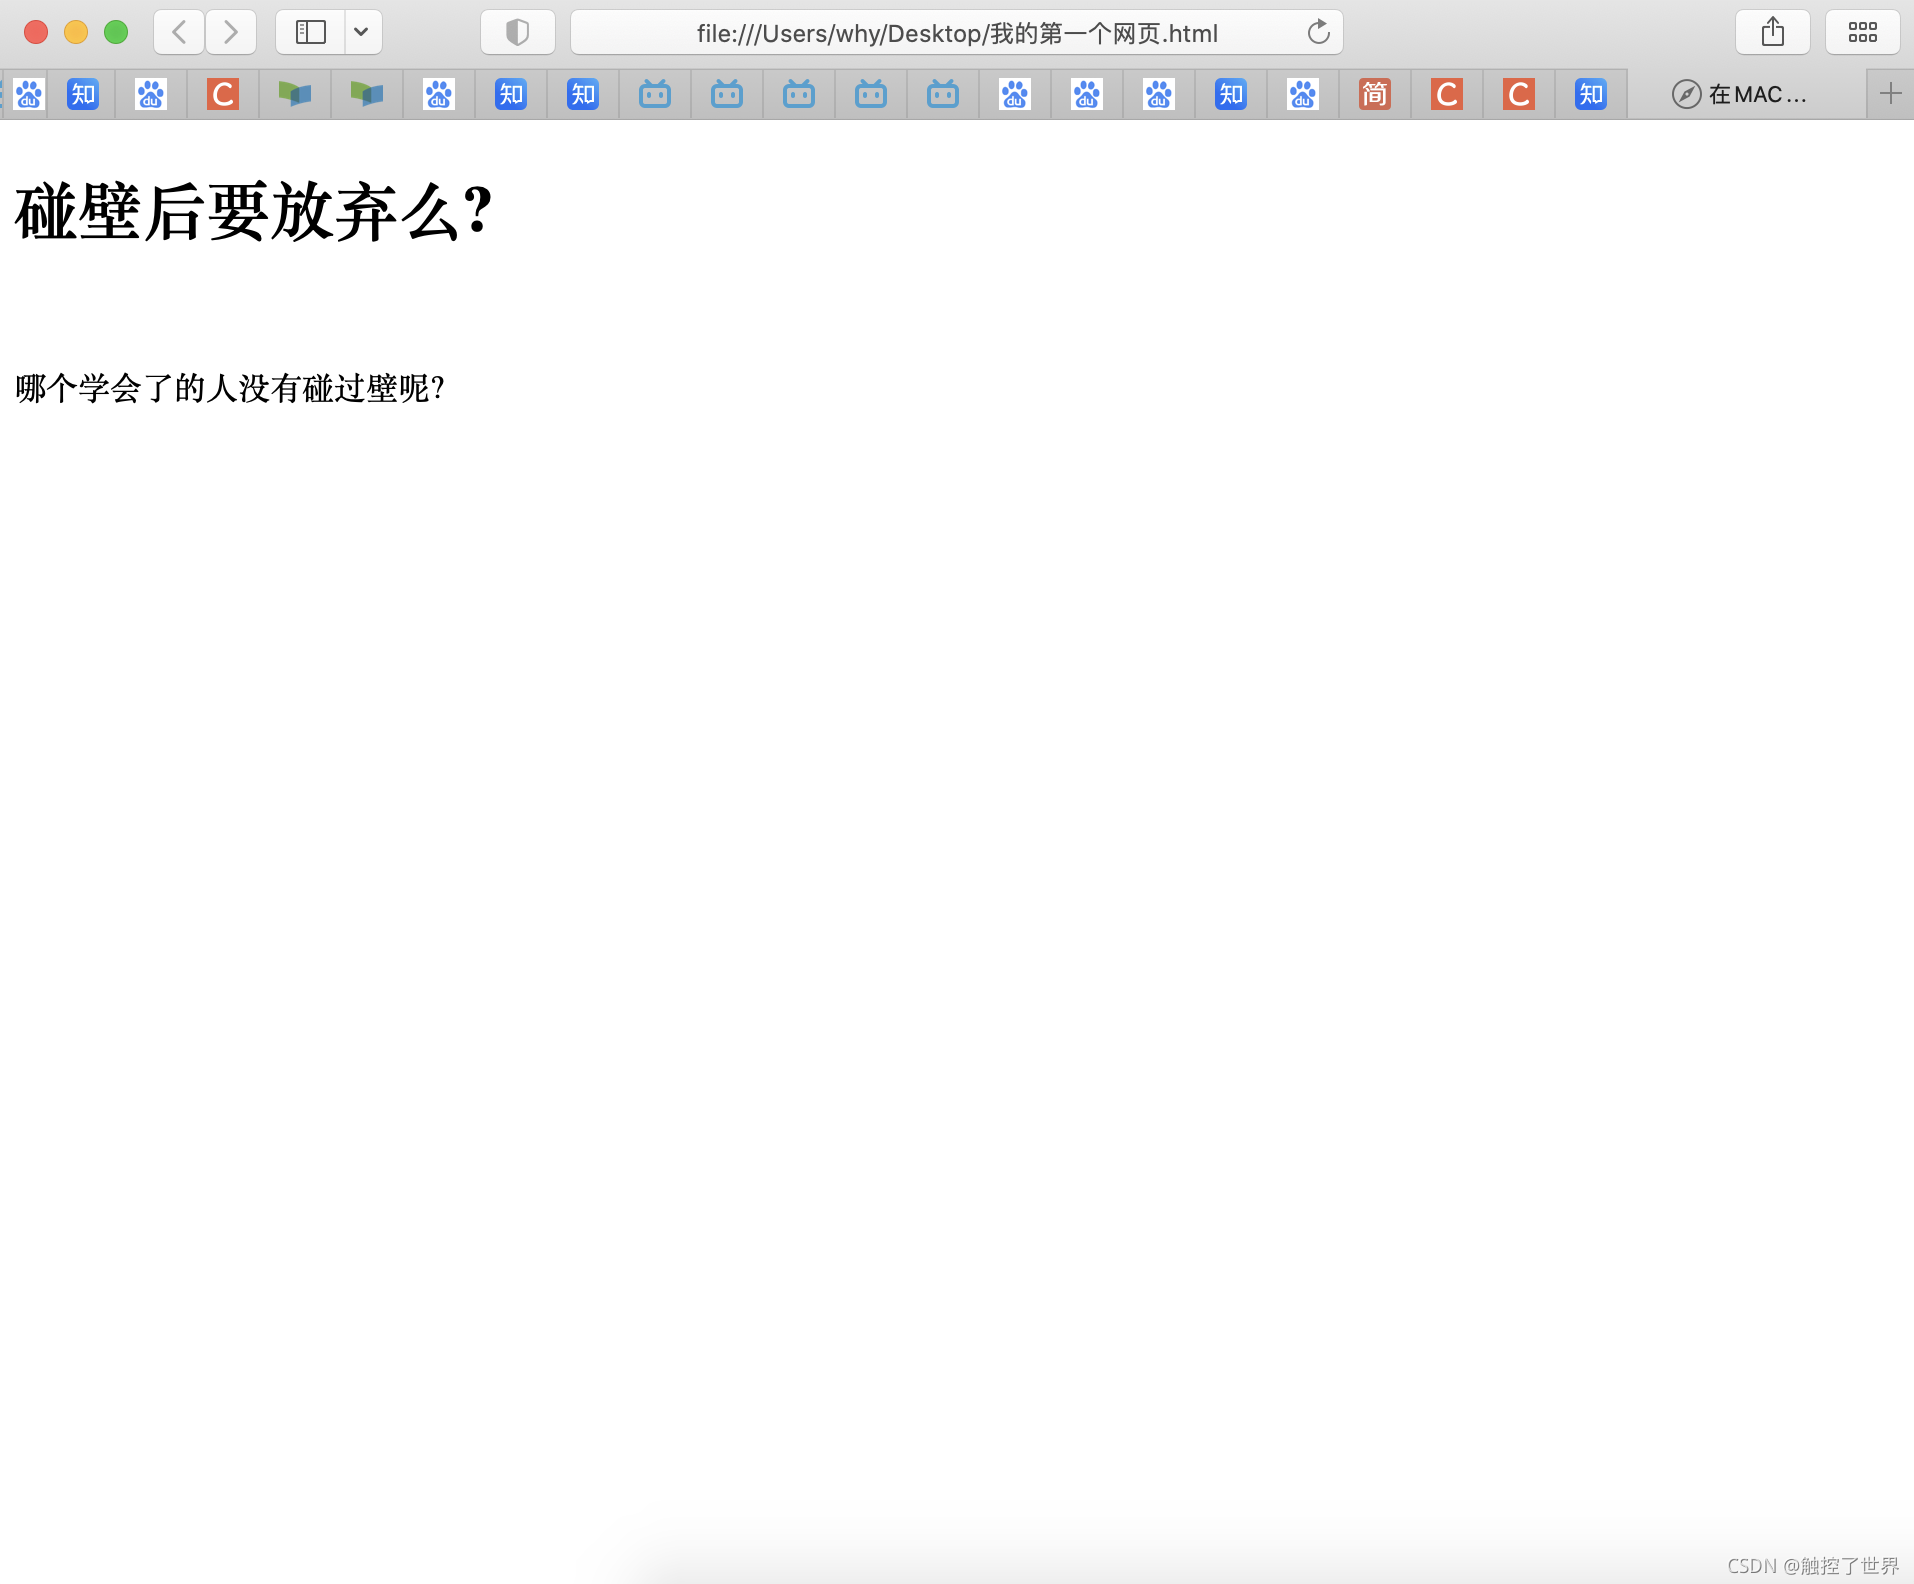Open the CSDN tab immediately left of last Zhihu tab
The image size is (1914, 1584).
click(x=1519, y=94)
